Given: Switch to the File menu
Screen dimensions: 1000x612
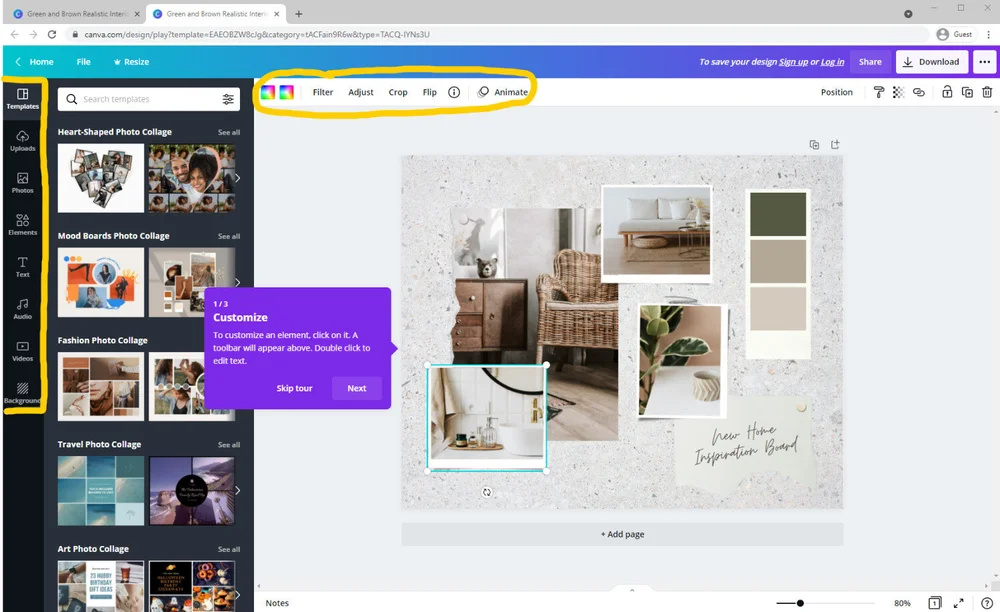Looking at the screenshot, I should pyautogui.click(x=84, y=61).
